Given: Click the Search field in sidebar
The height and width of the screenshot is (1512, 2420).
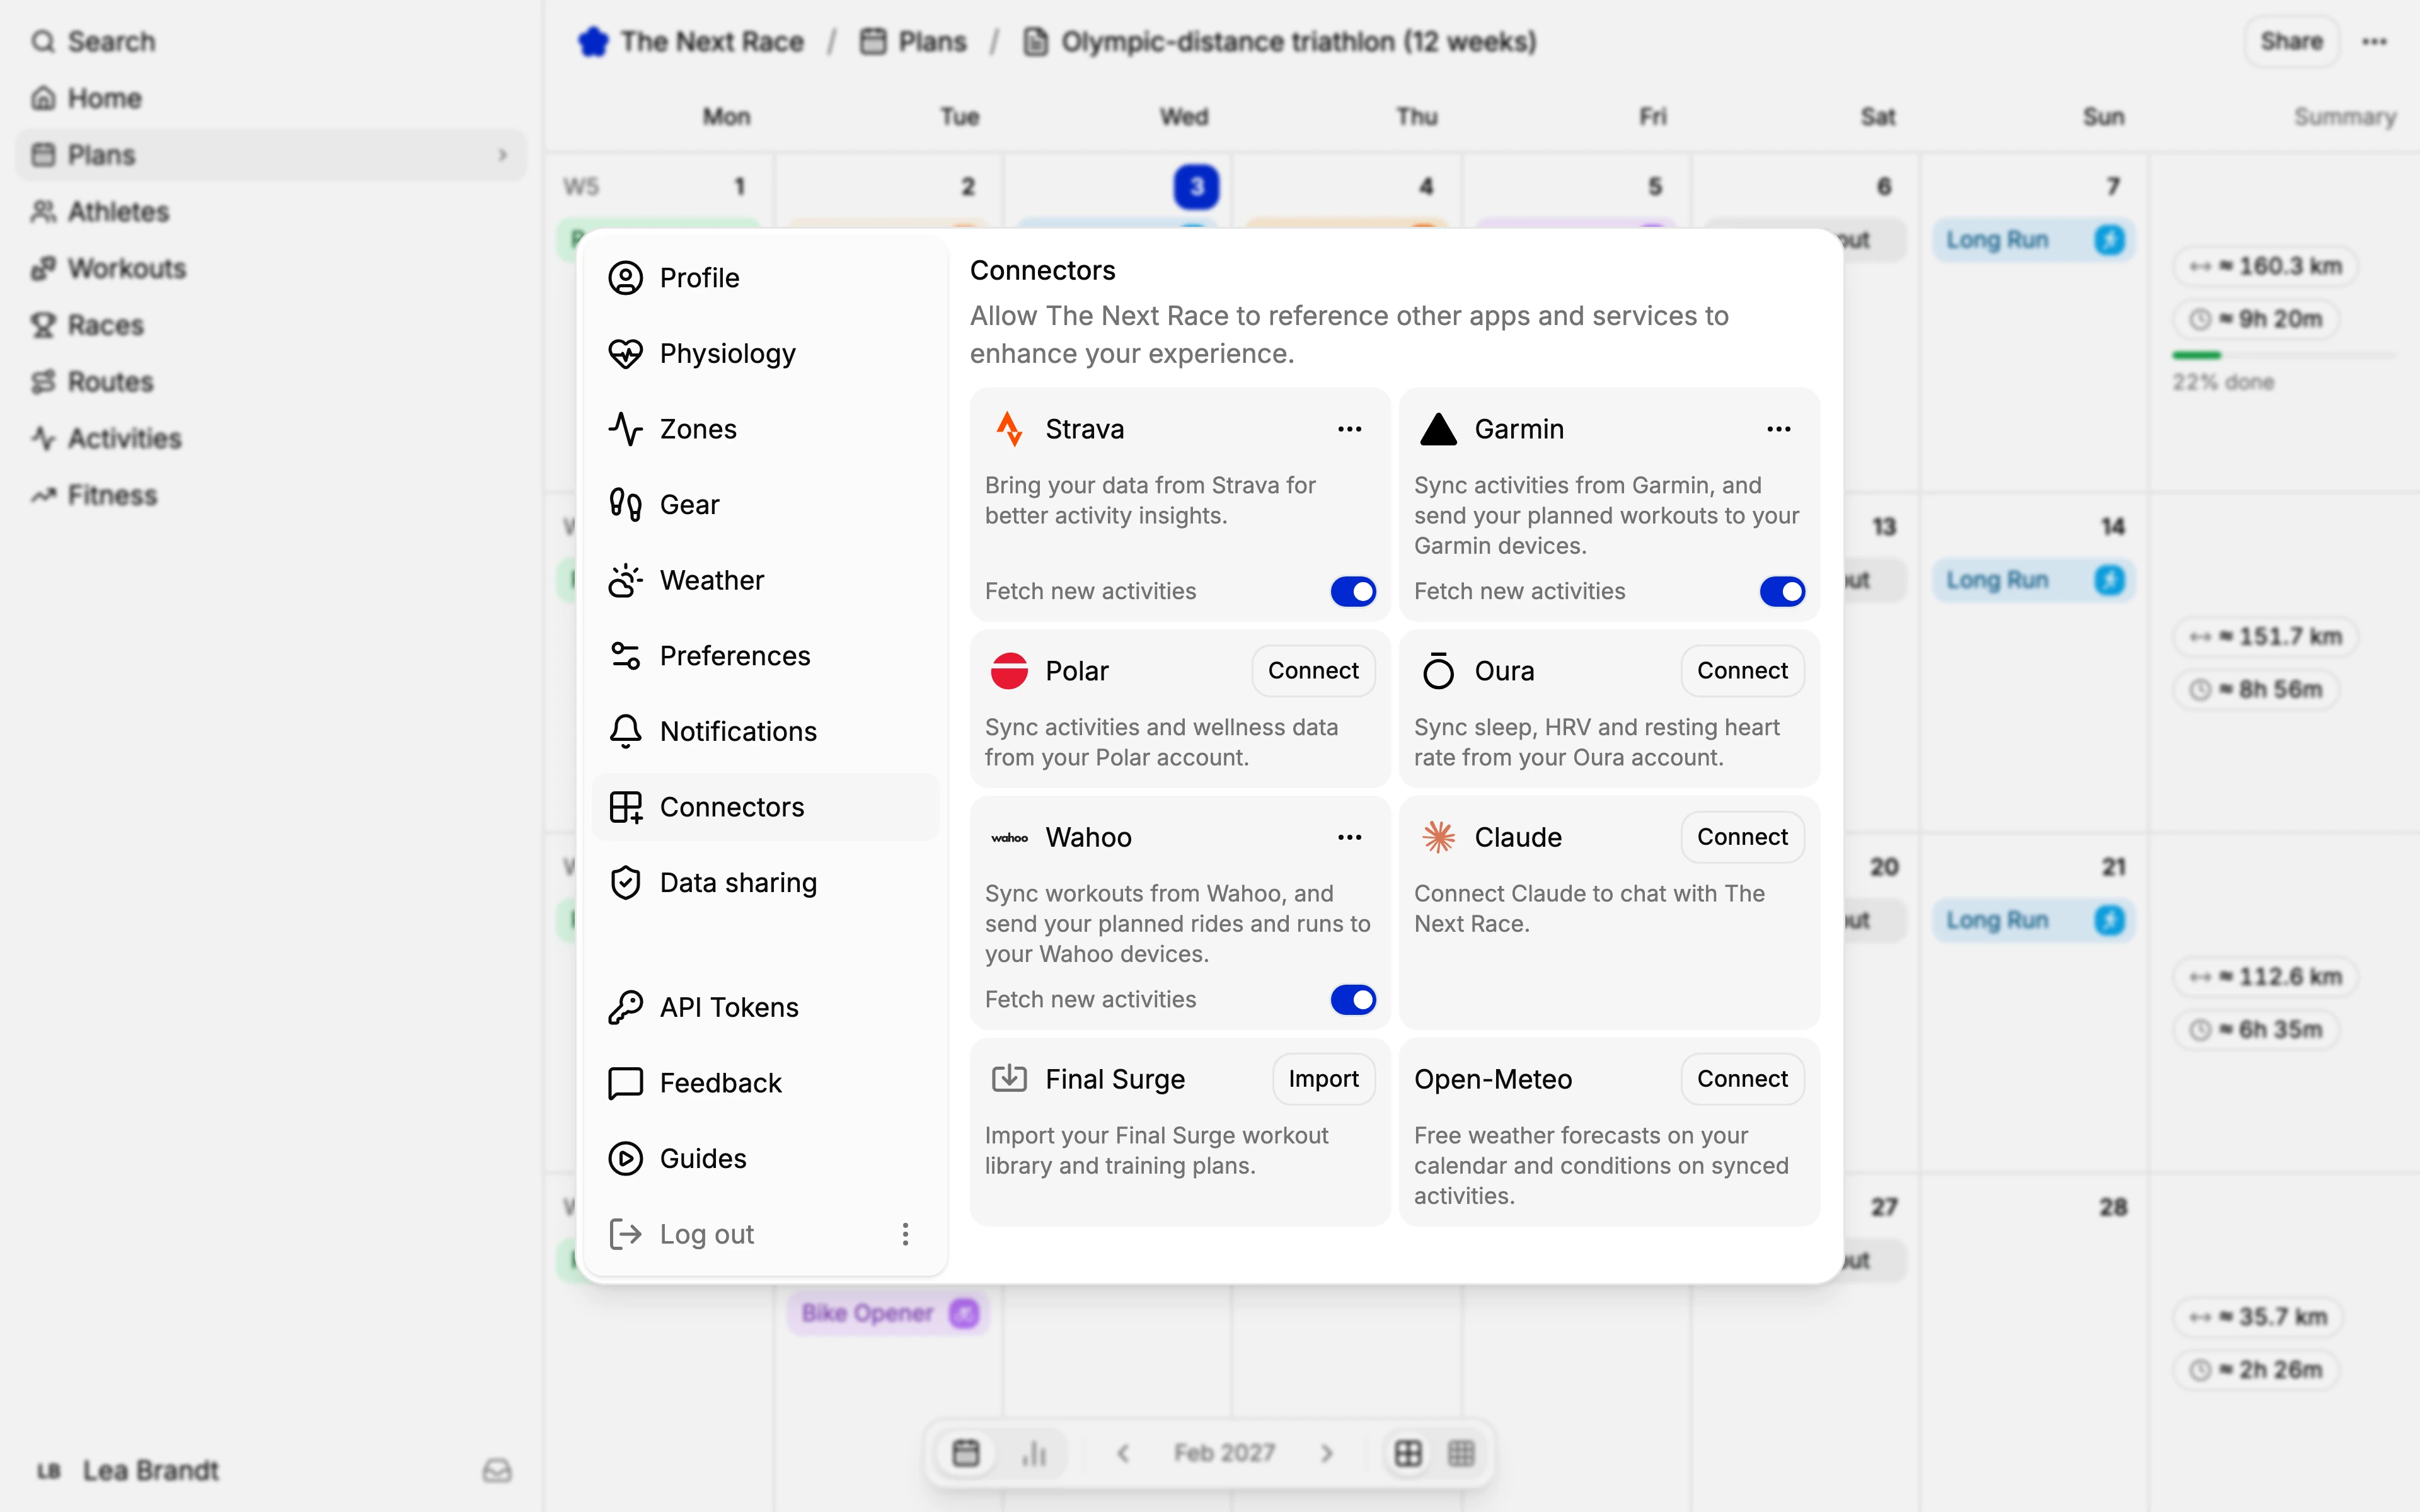Looking at the screenshot, I should point(270,42).
